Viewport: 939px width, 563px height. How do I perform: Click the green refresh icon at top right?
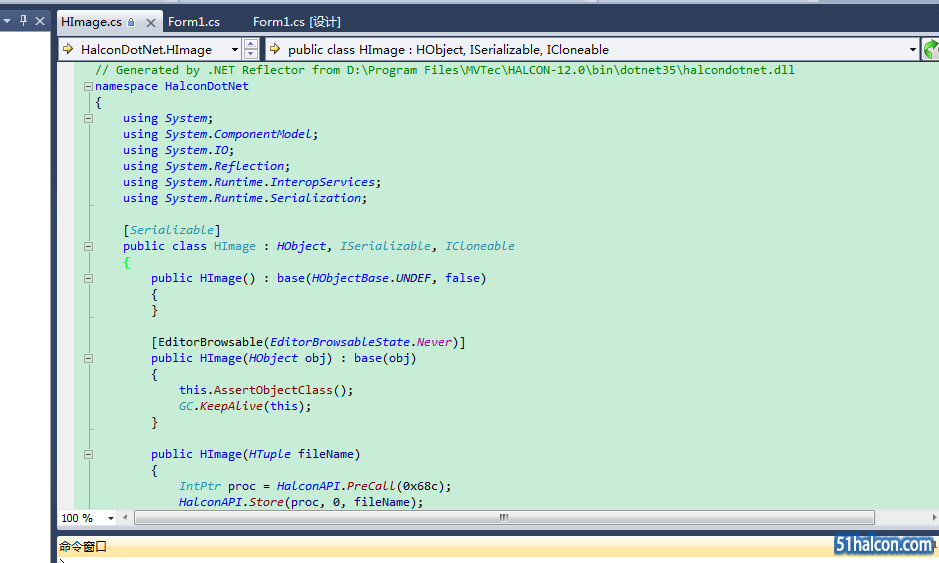(931, 49)
